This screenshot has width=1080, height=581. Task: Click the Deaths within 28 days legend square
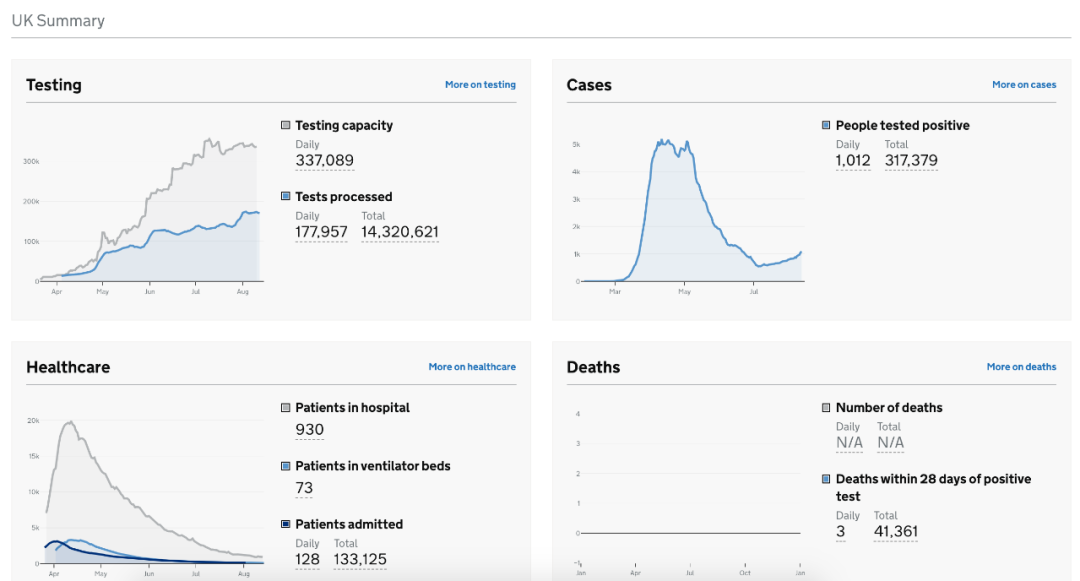point(826,479)
